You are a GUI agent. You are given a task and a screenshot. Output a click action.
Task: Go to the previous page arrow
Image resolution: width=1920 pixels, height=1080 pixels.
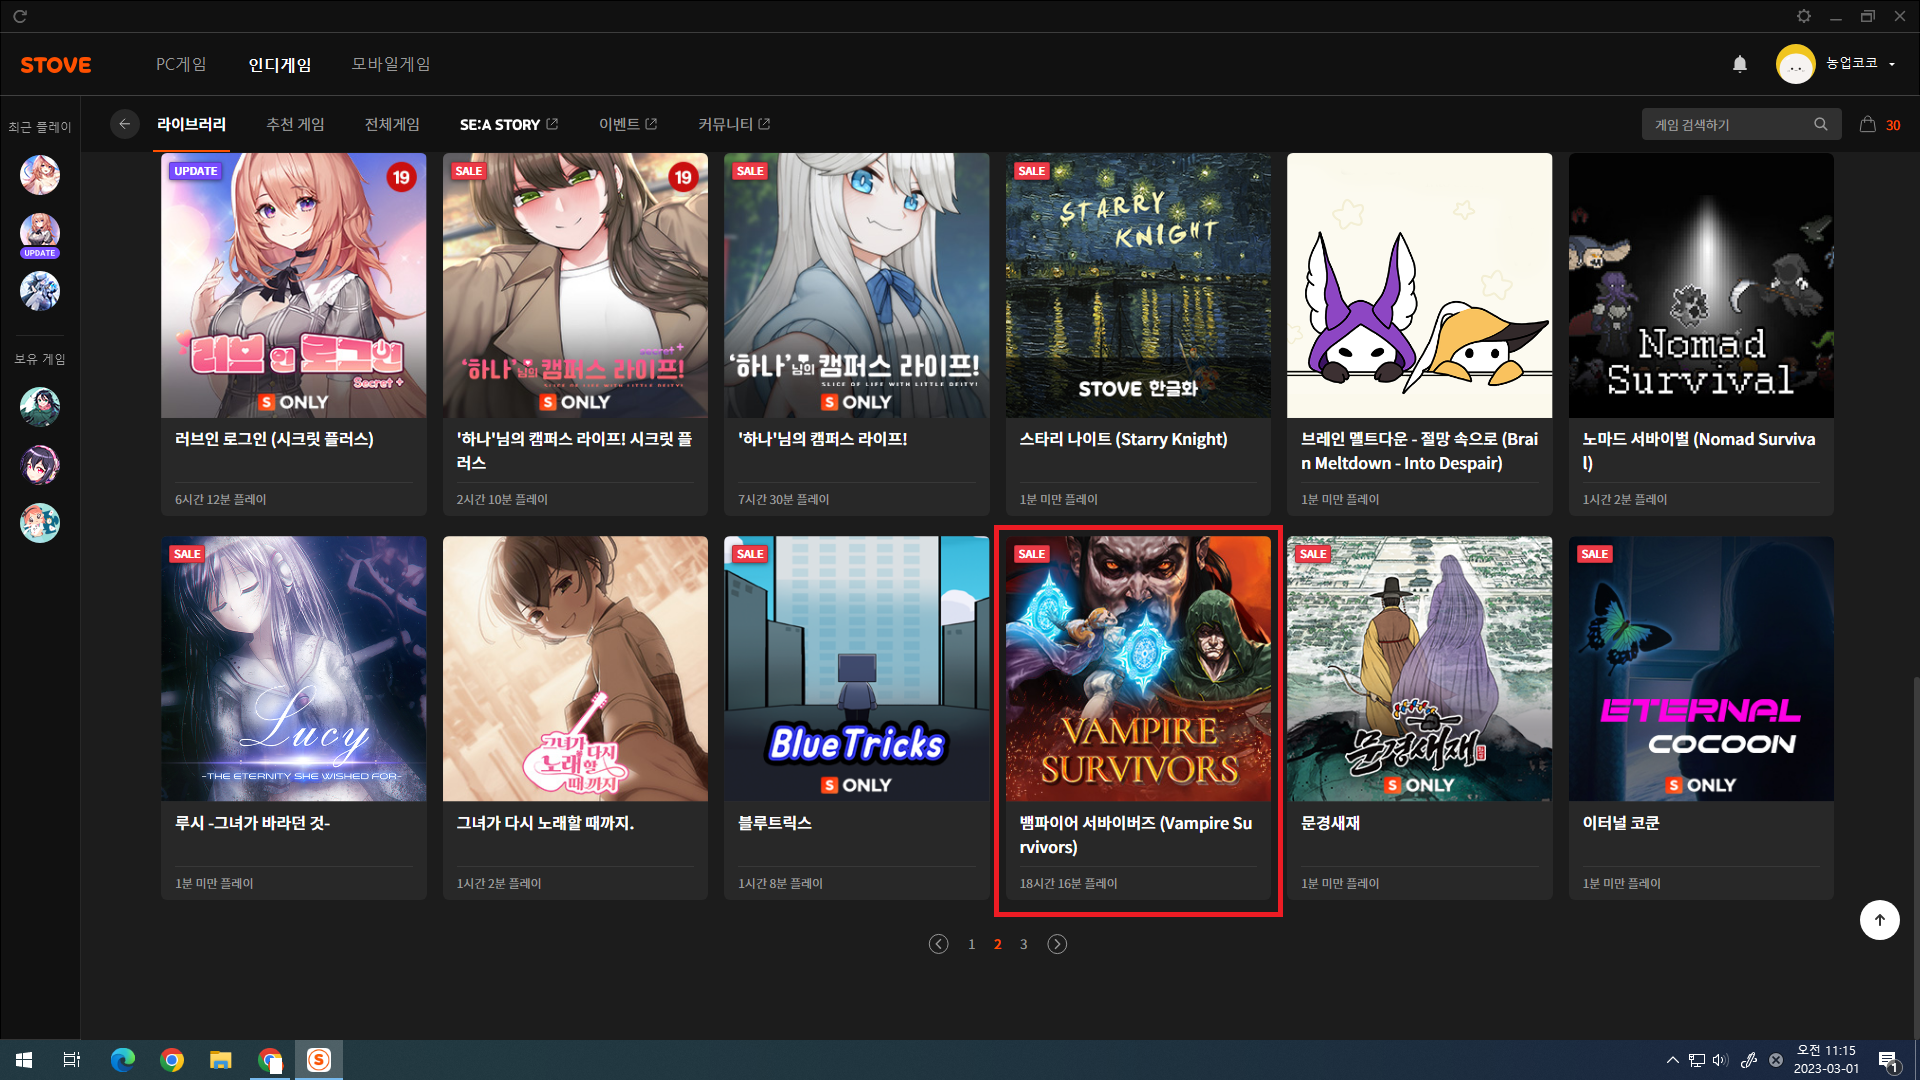tap(938, 944)
